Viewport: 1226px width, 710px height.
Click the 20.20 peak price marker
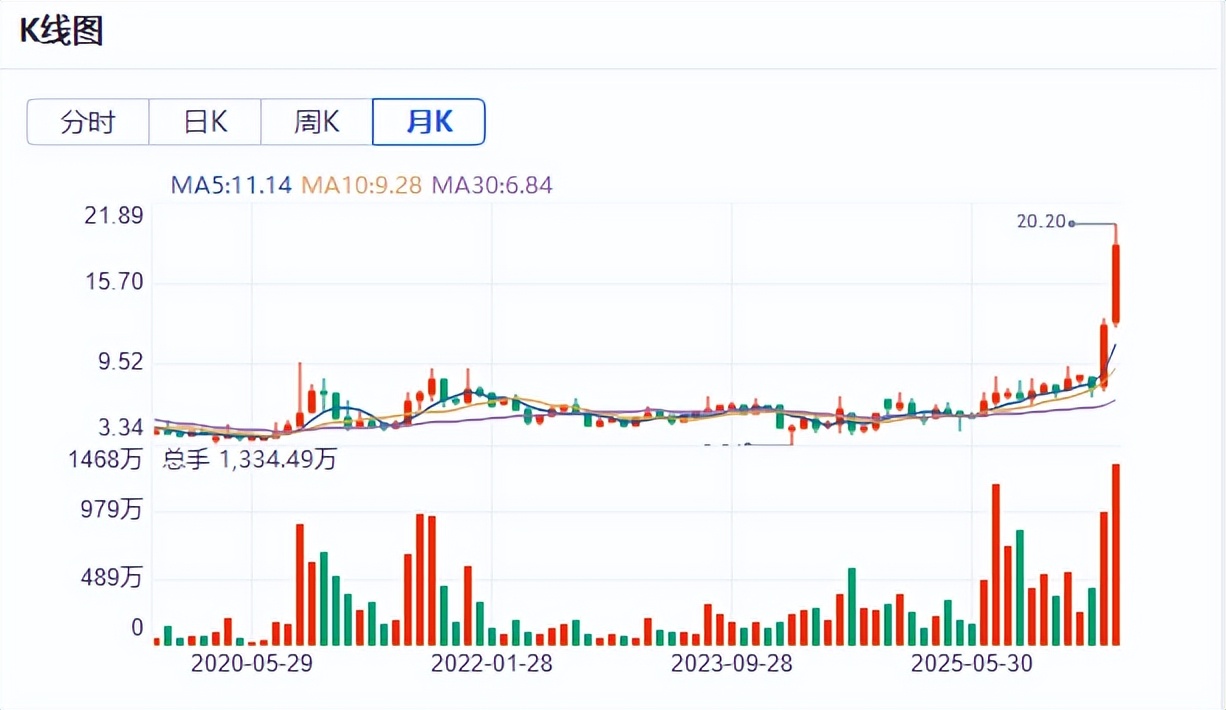[1042, 222]
